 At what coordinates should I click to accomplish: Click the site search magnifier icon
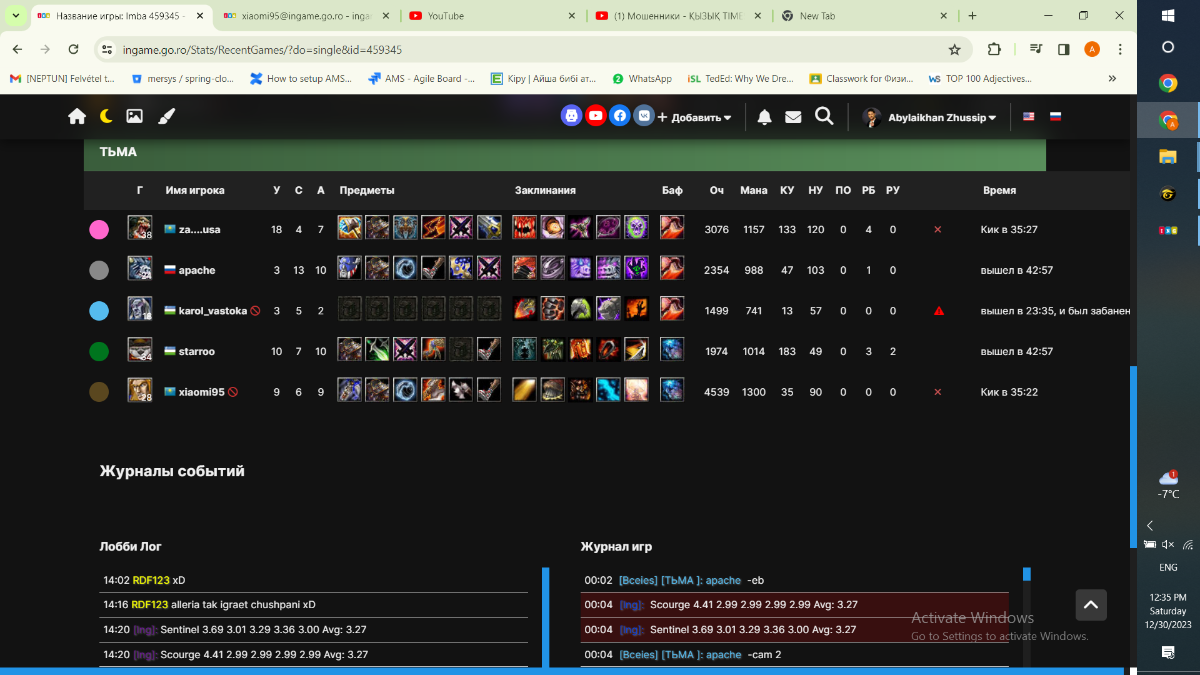[824, 116]
